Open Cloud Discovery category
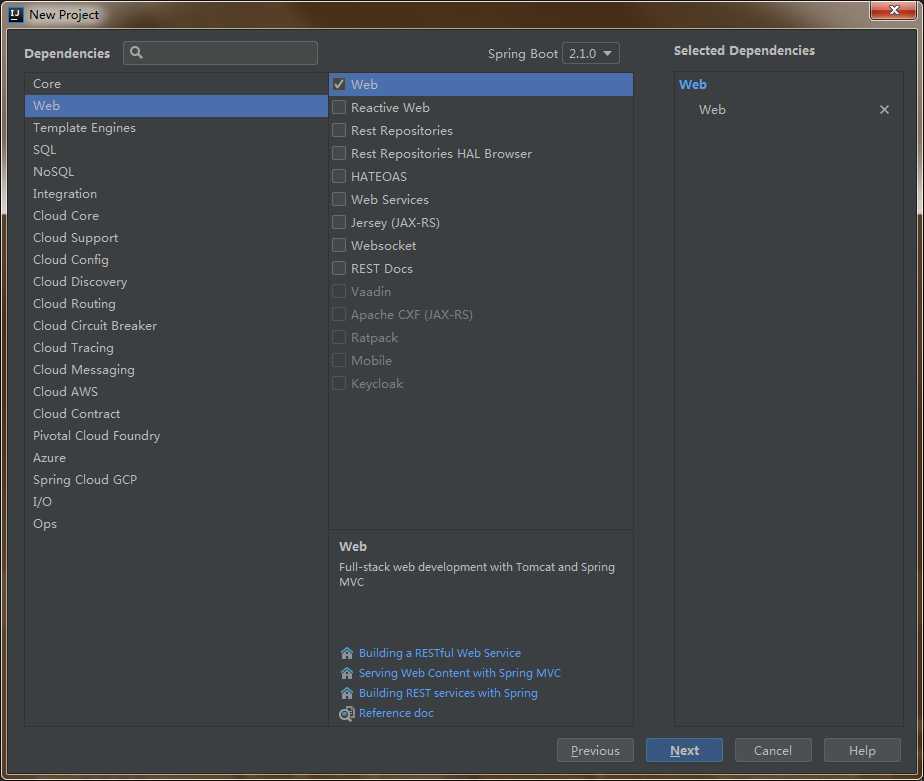 point(176,282)
